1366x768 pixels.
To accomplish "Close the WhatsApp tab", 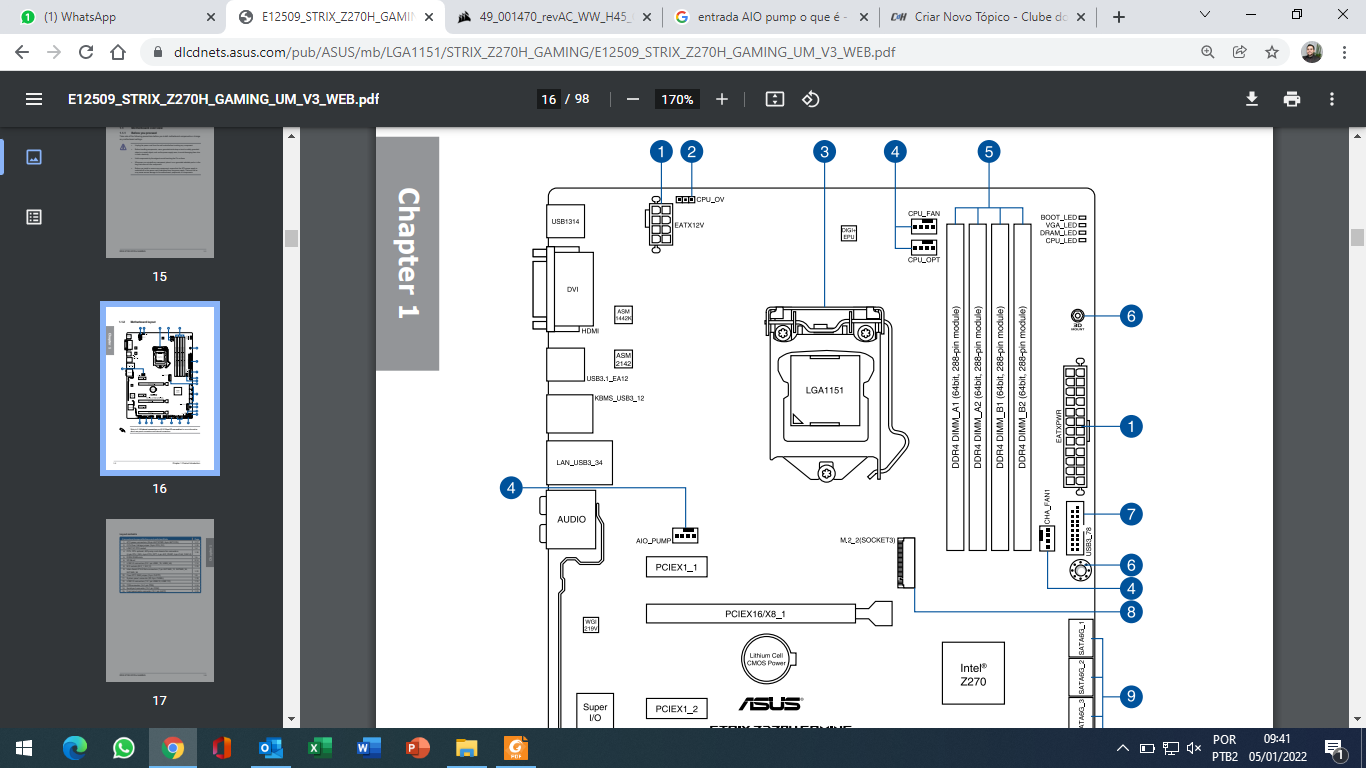I will click(x=210, y=17).
